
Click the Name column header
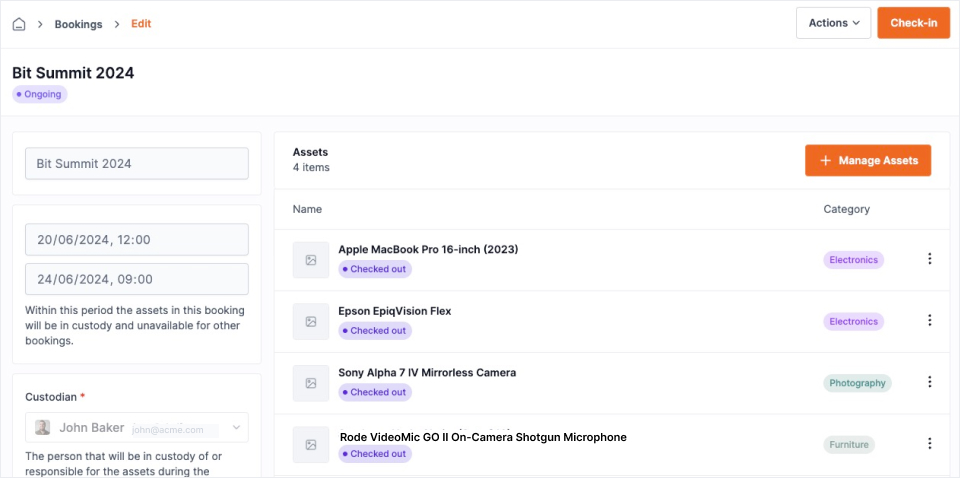click(307, 209)
